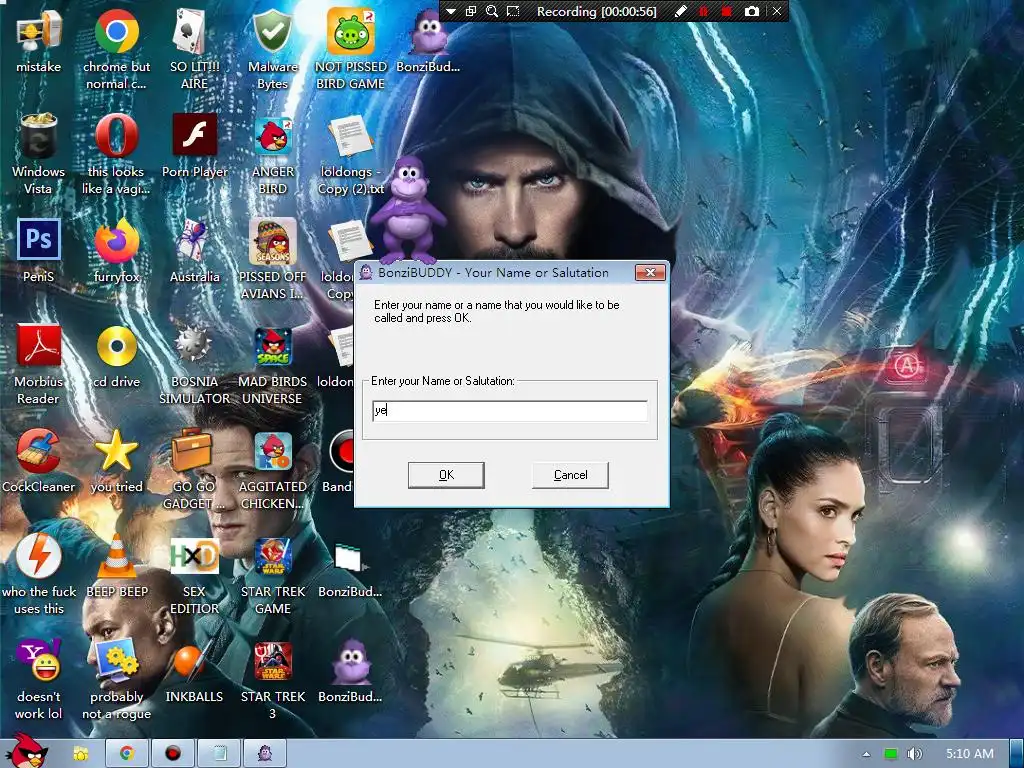Open the 'BOSNIA SIMULATOR' minesweeper icon
Viewport: 1024px width, 768px height.
coord(194,364)
